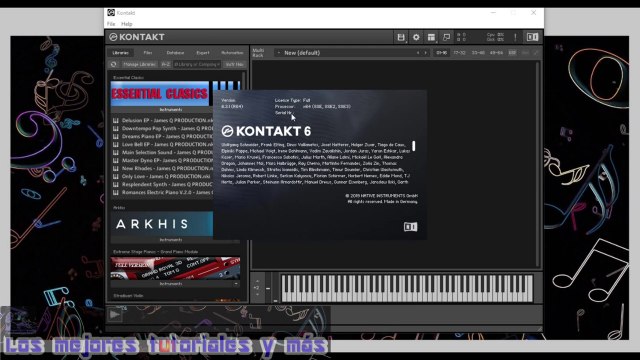Click Resplendent Synth instrument icon
This screenshot has width=640, height=360.
coord(116,184)
